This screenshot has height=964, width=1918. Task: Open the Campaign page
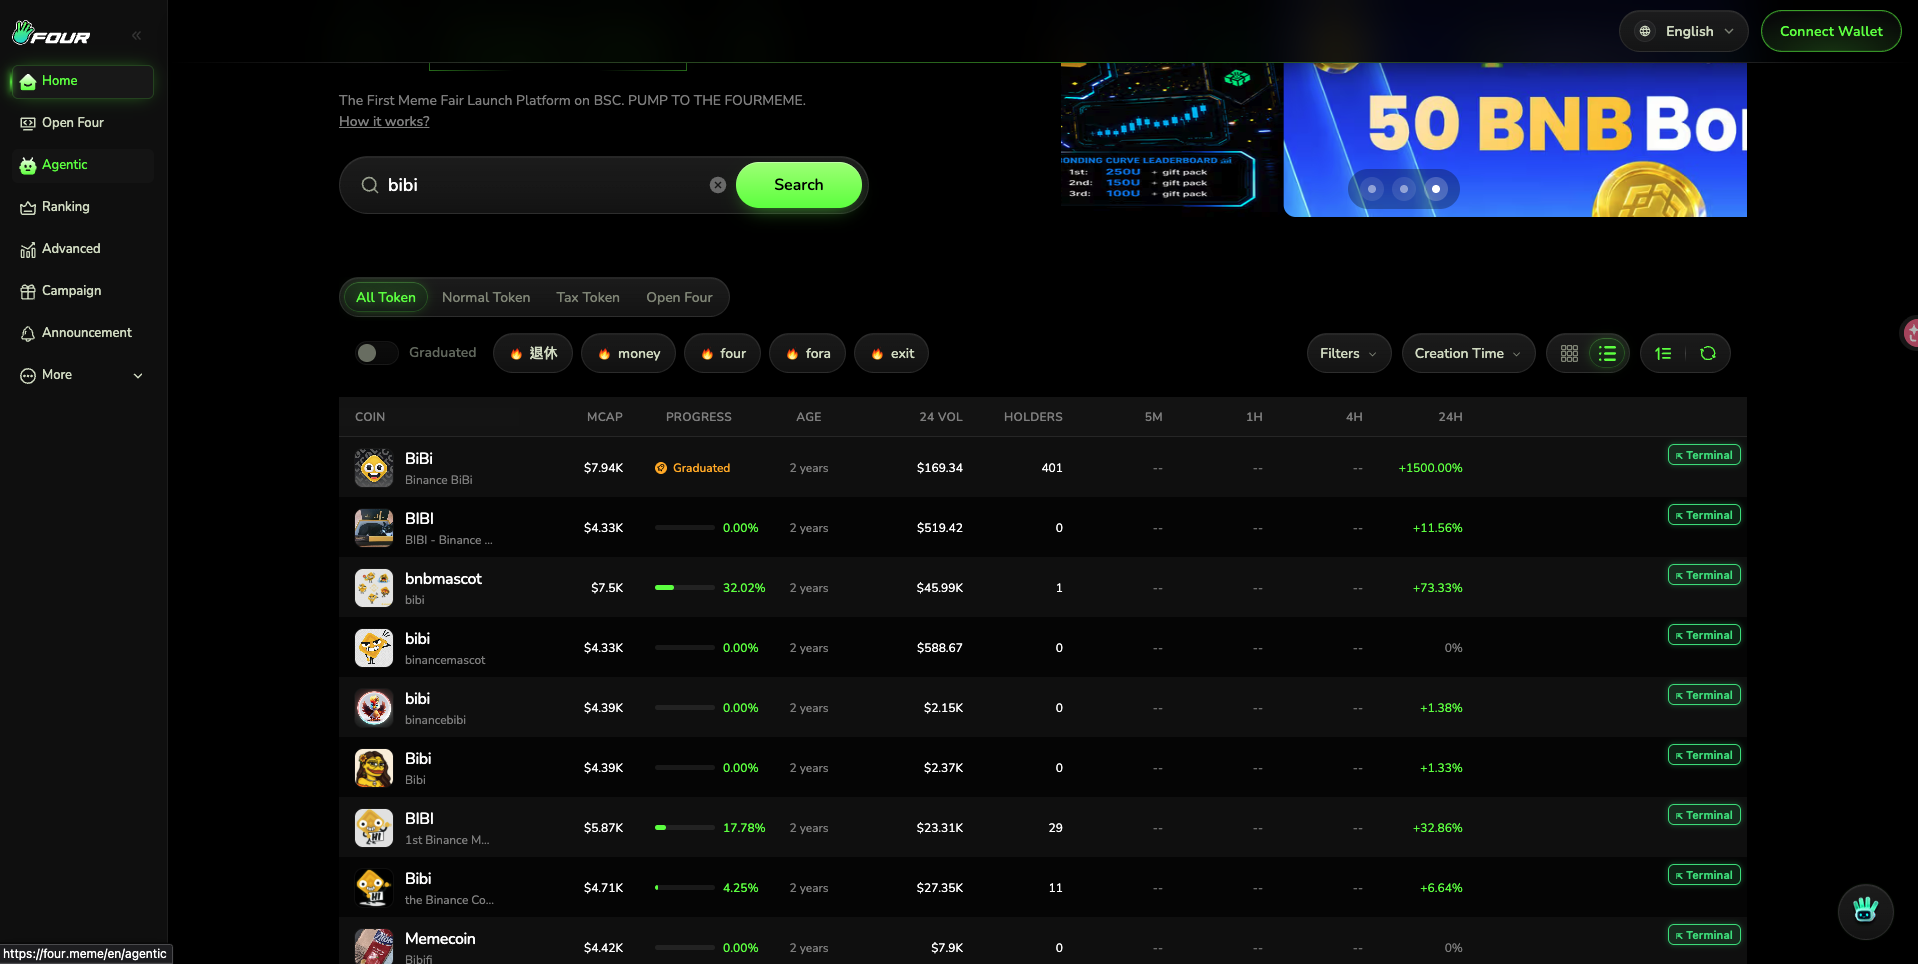[82, 291]
